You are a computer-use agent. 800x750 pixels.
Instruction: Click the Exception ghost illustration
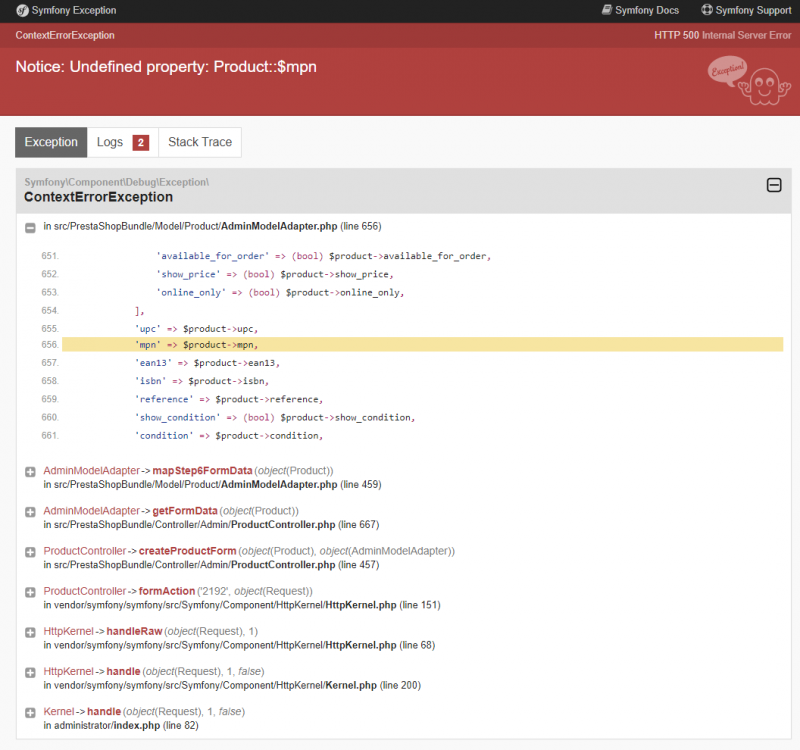pyautogui.click(x=749, y=81)
